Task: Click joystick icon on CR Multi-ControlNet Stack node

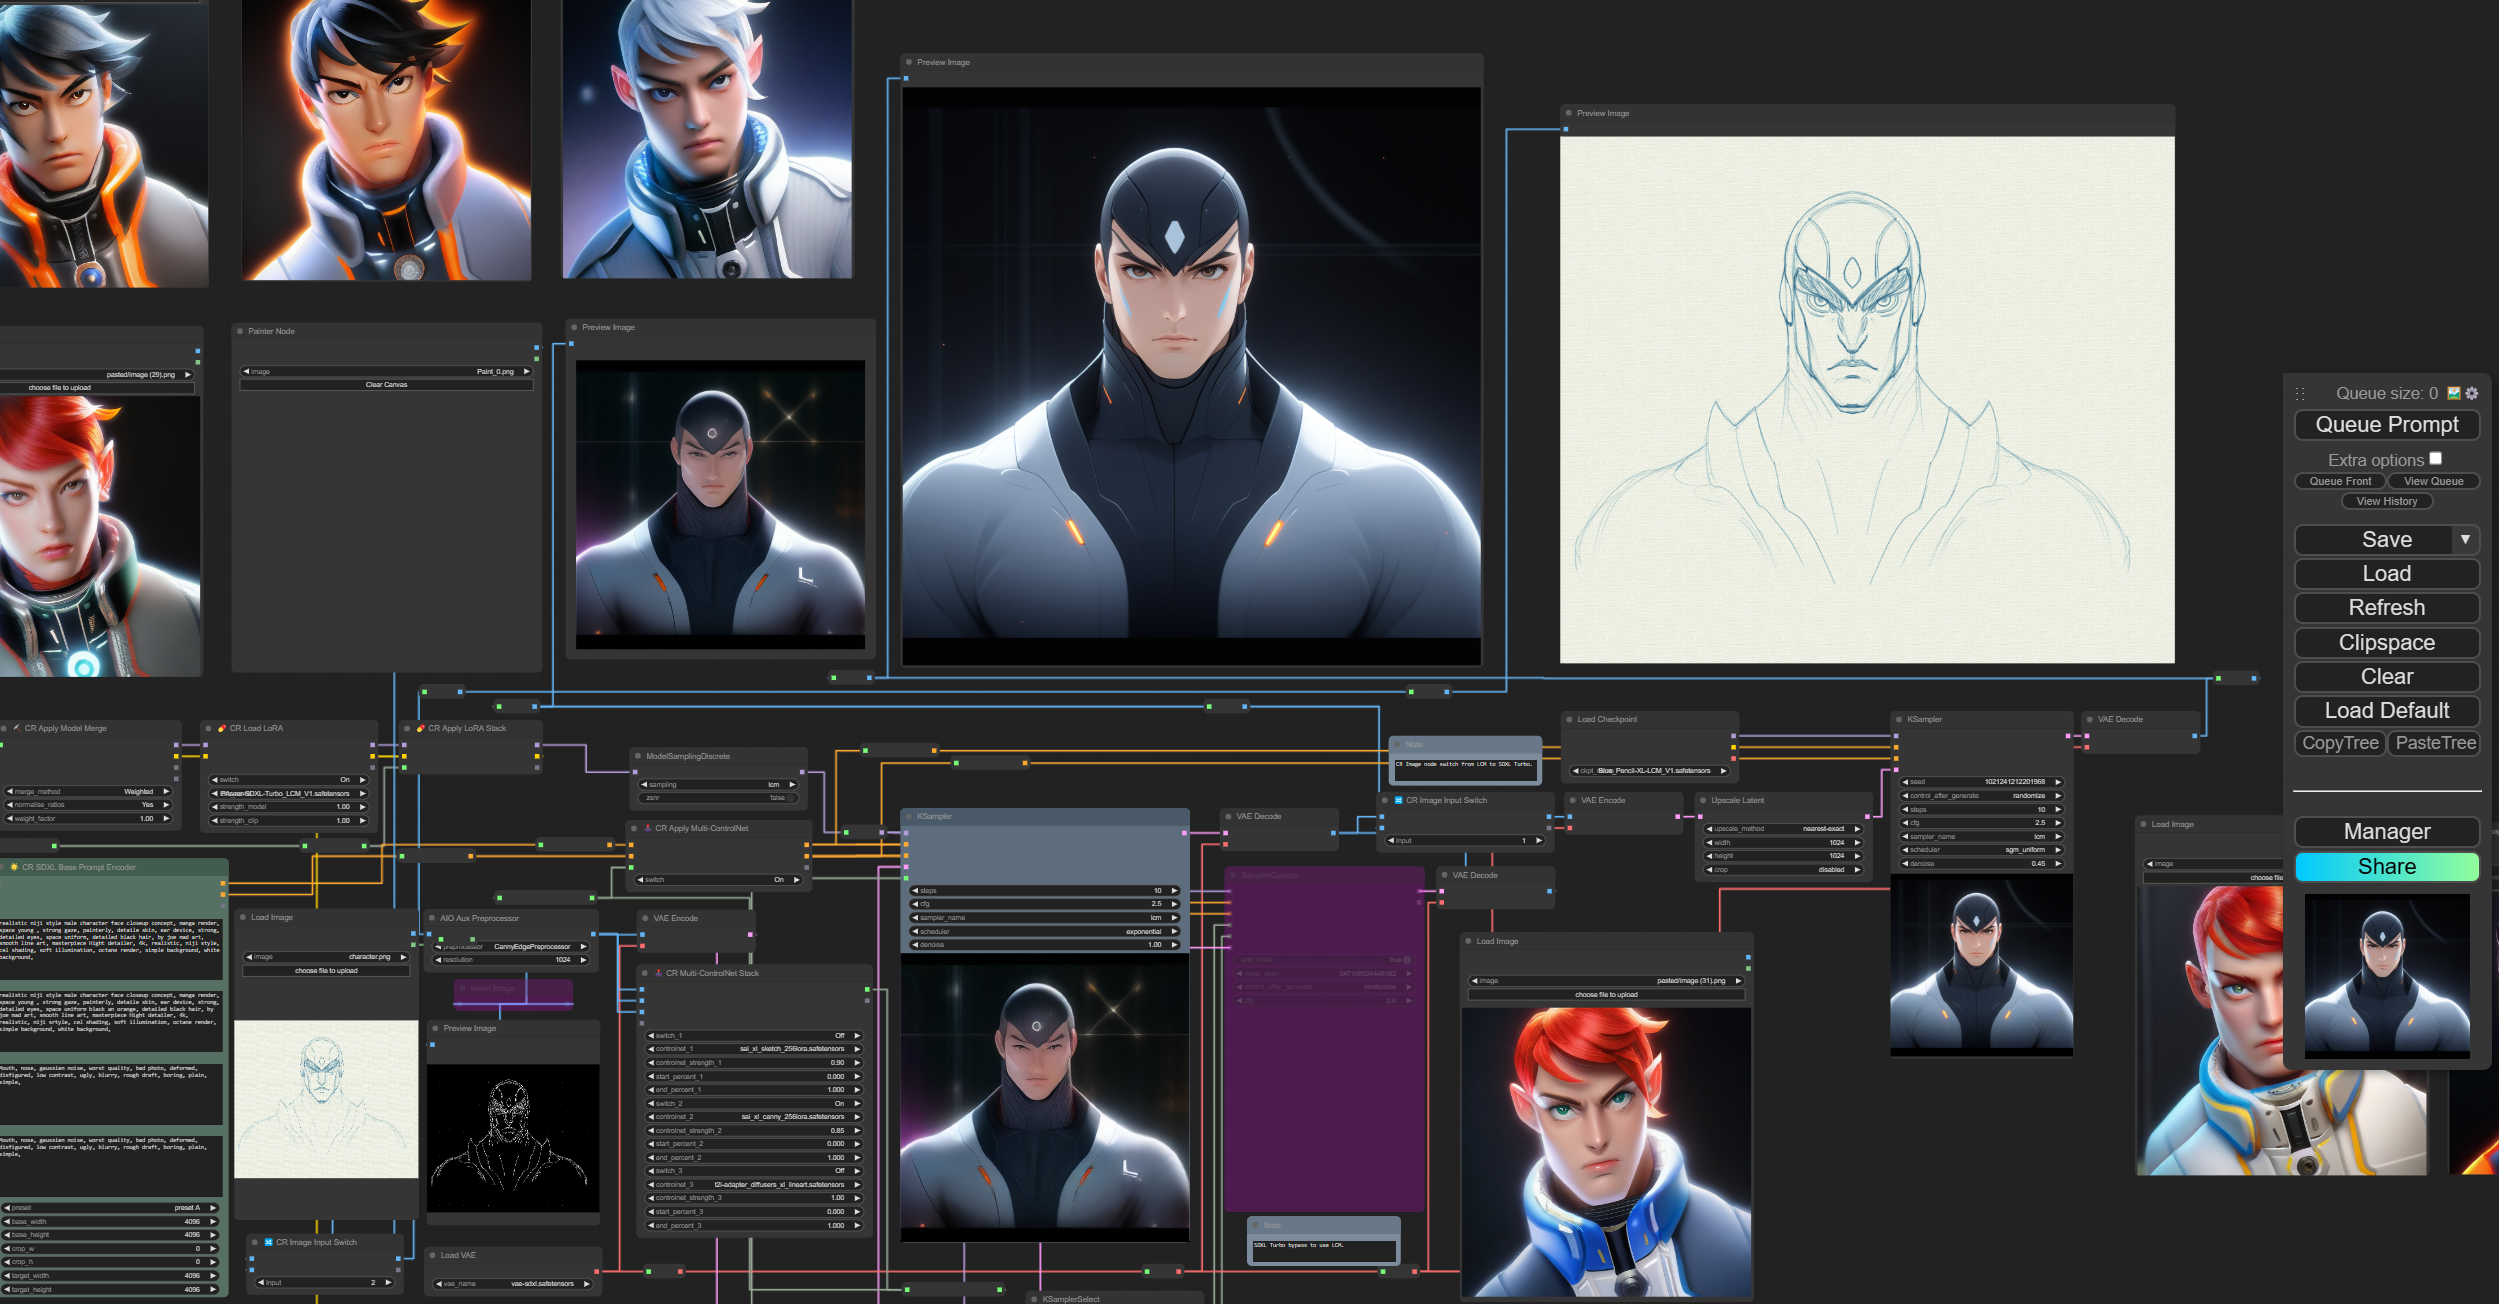Action: point(659,973)
